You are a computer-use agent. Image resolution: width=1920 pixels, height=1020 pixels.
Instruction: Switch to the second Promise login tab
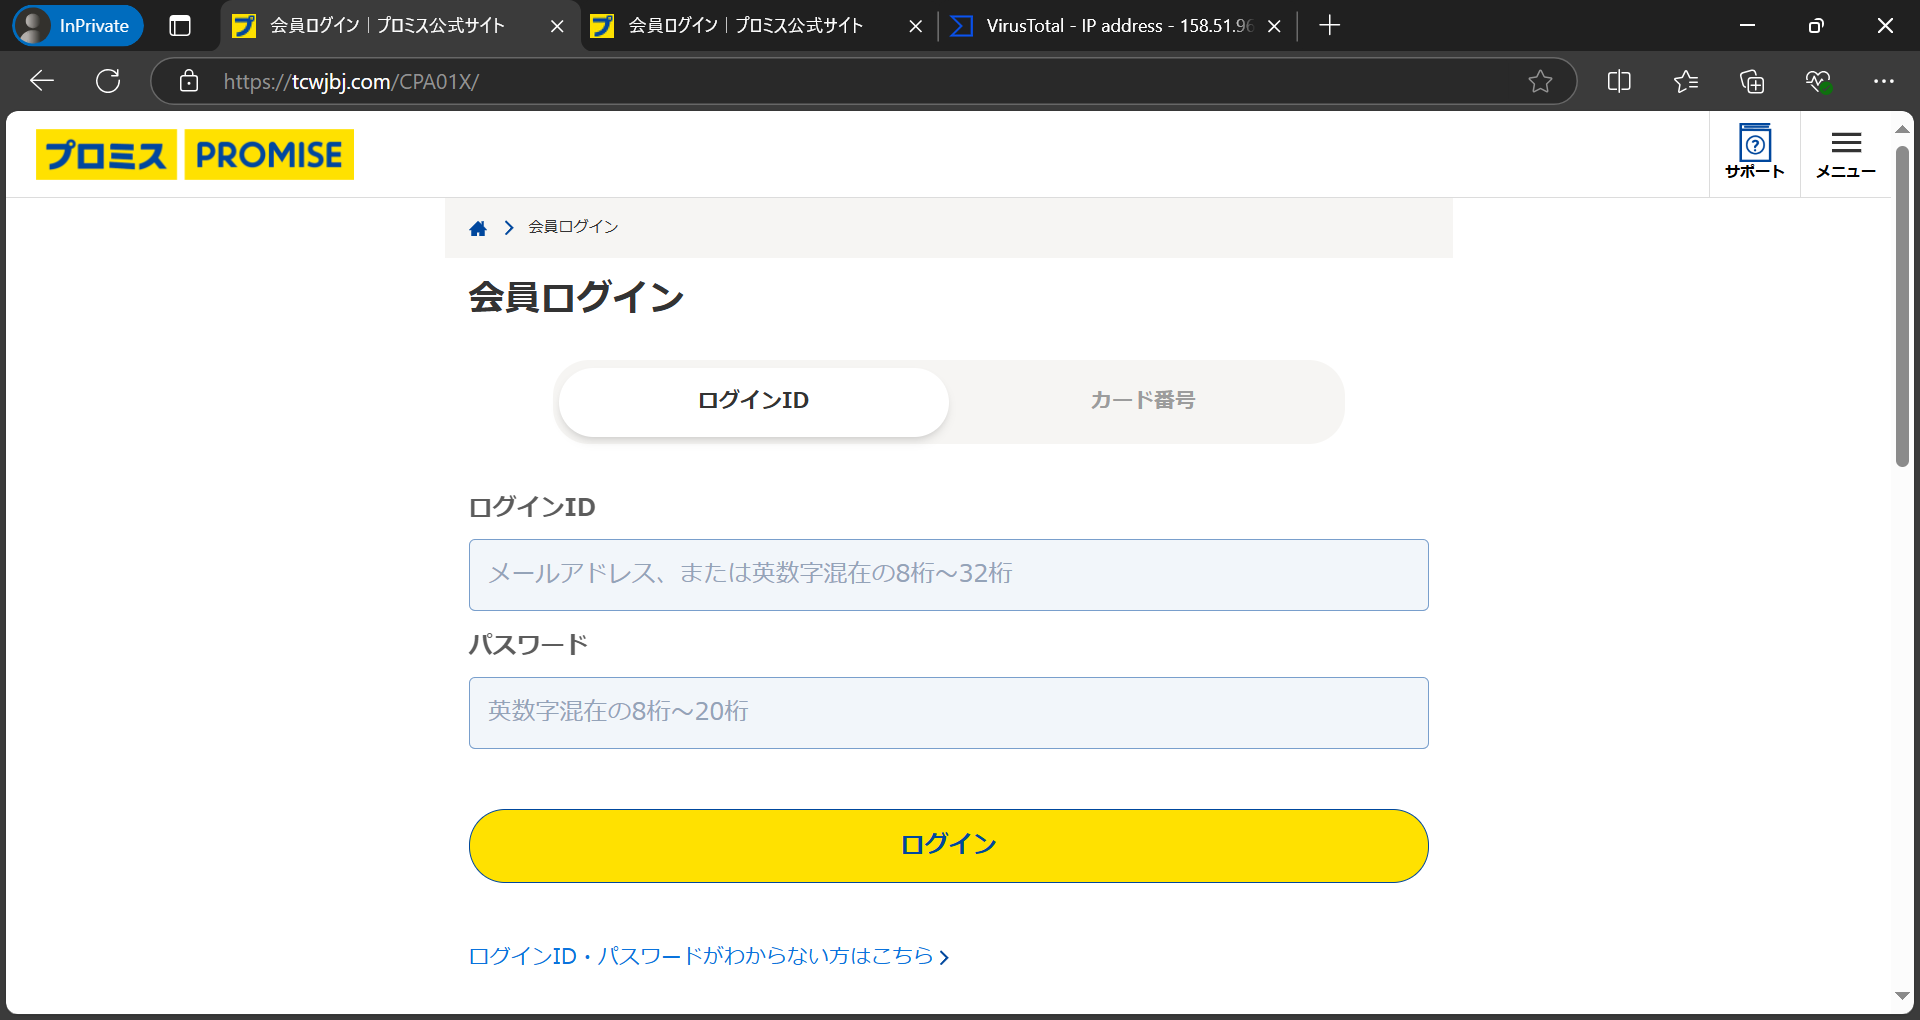[745, 26]
